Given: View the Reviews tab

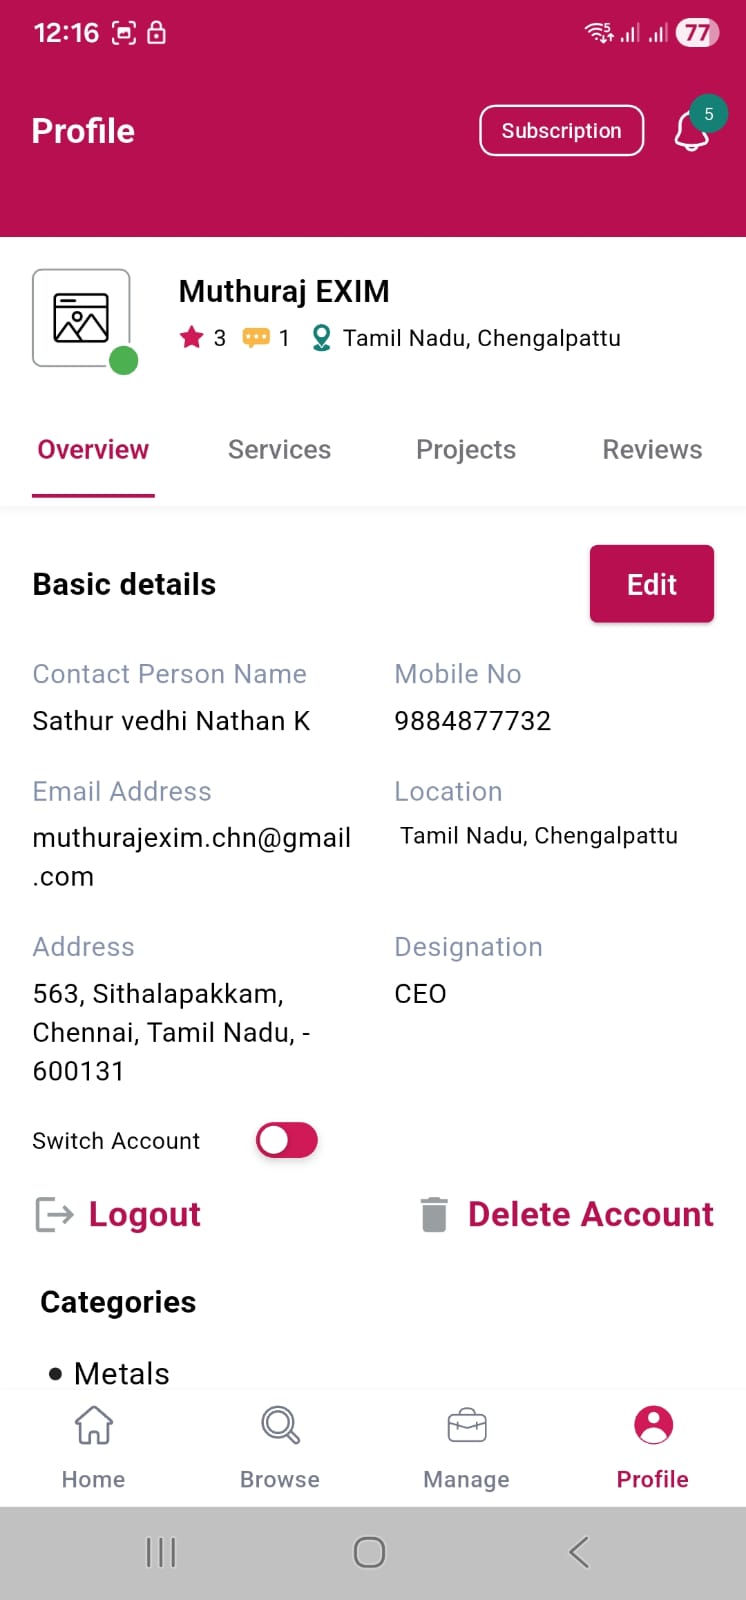Looking at the screenshot, I should click(652, 450).
